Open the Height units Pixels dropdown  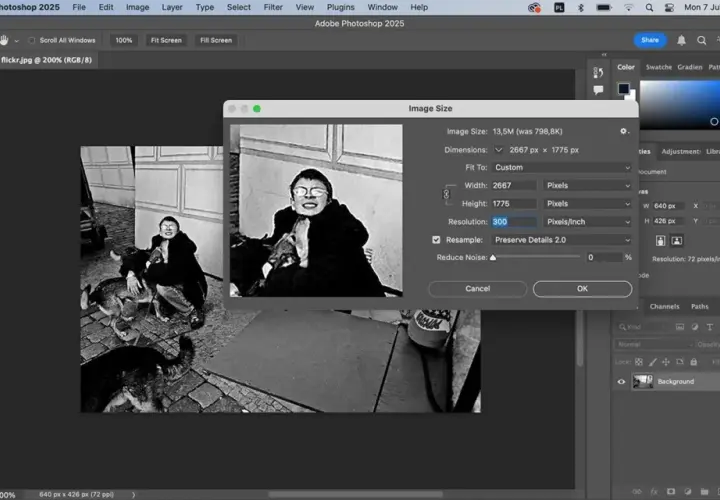(588, 204)
